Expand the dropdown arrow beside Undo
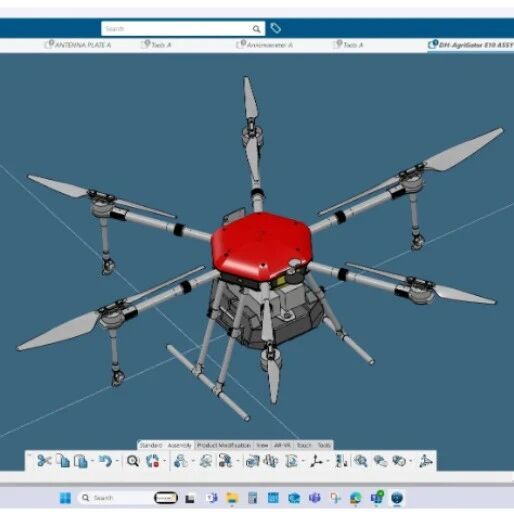The image size is (514, 514). coord(117,462)
